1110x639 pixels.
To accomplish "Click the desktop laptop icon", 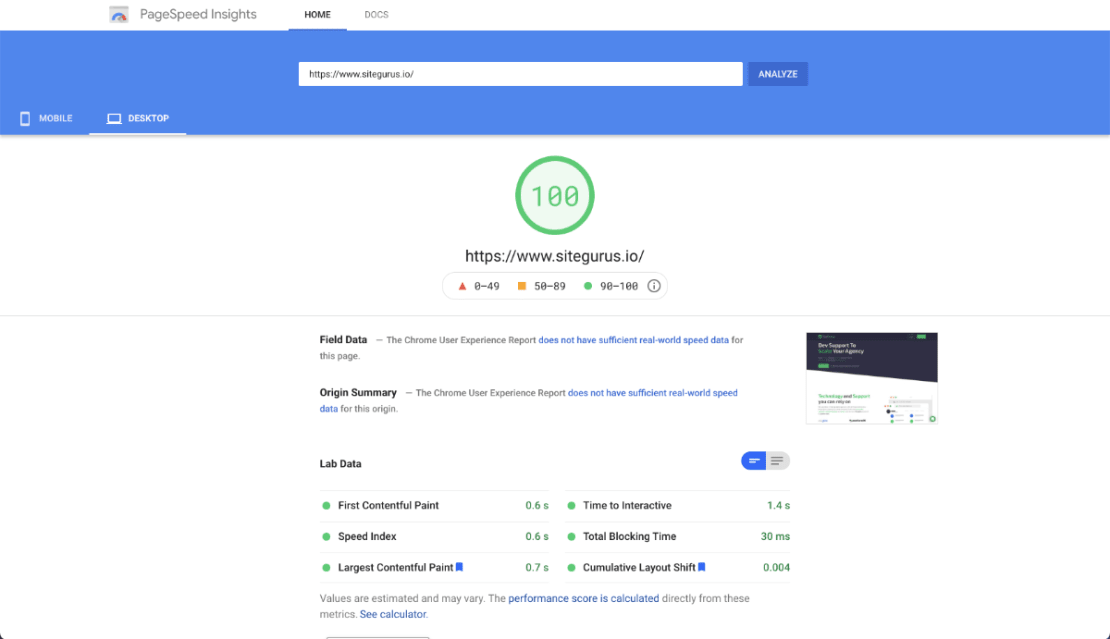I will tap(114, 118).
